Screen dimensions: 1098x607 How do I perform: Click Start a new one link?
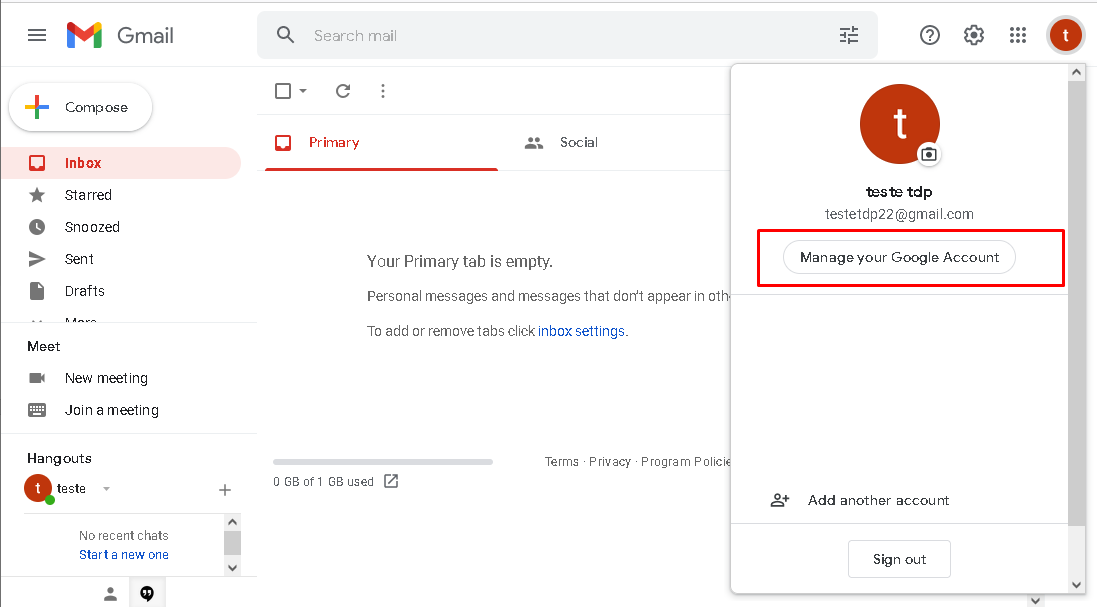click(124, 554)
